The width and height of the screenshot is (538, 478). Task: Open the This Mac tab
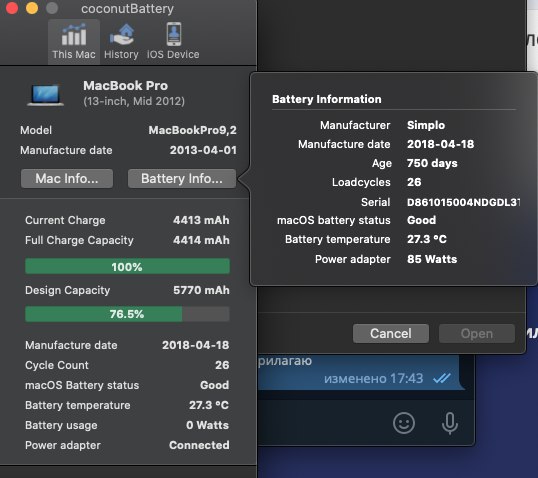tap(74, 42)
